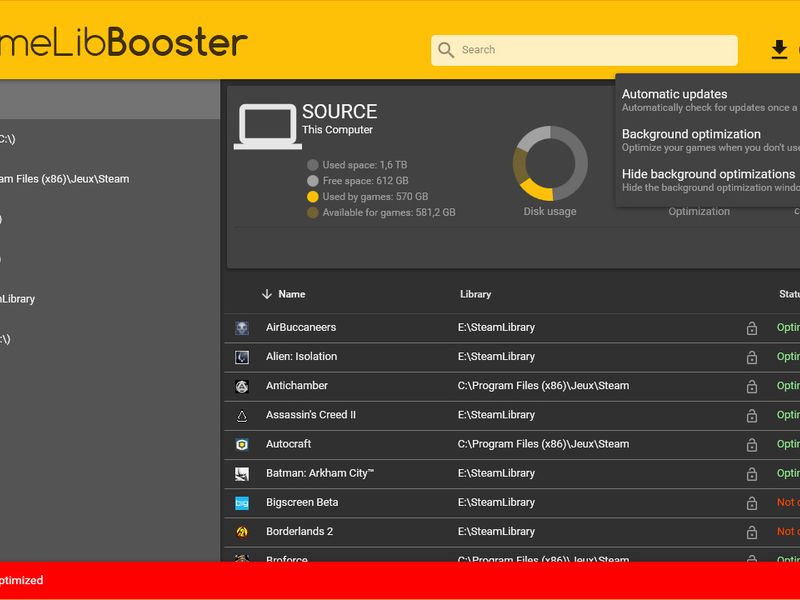Click the SOURCE laptop computer icon
This screenshot has height=600, width=800.
(268, 127)
